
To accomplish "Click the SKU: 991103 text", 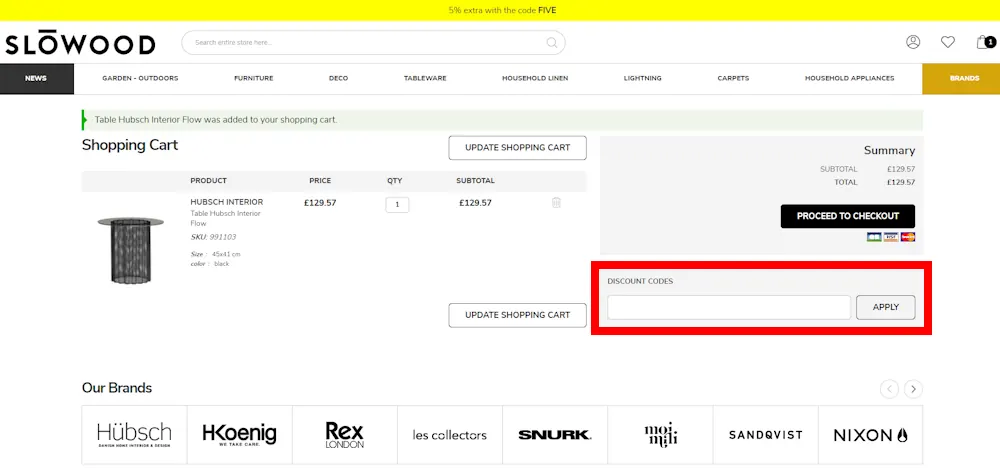I will (x=213, y=237).
